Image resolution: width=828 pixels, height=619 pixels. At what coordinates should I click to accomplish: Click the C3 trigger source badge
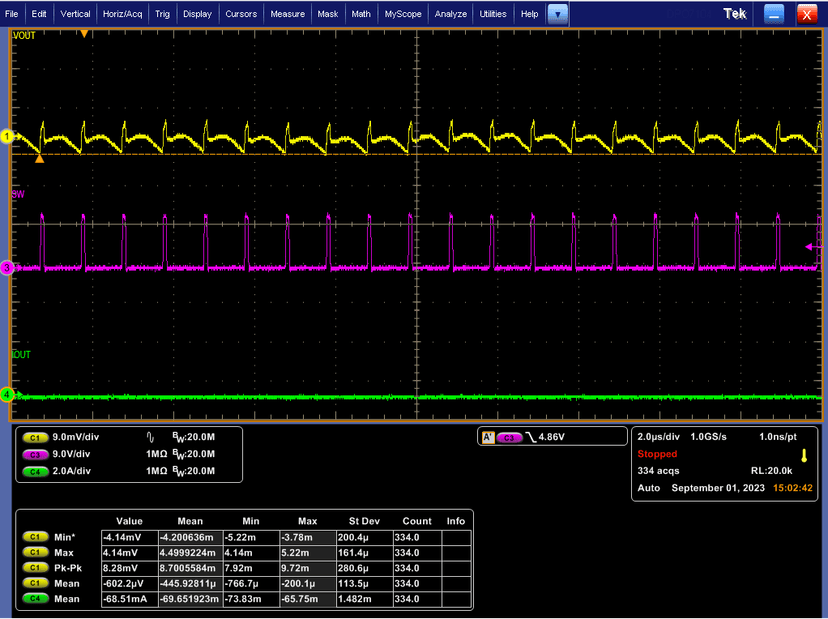tap(509, 438)
